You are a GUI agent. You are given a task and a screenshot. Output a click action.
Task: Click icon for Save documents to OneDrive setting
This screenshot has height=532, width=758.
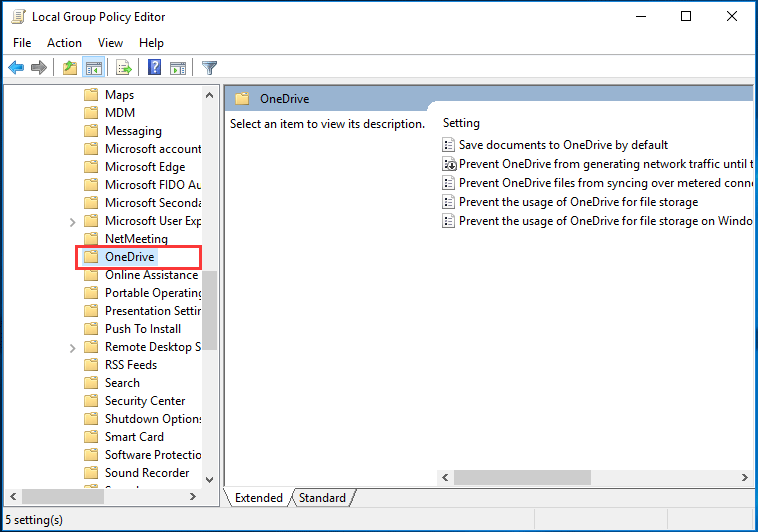pyautogui.click(x=449, y=145)
